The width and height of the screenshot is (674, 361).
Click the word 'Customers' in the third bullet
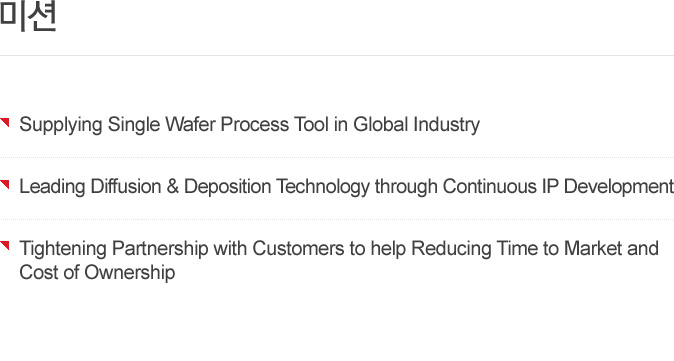click(x=298, y=248)
